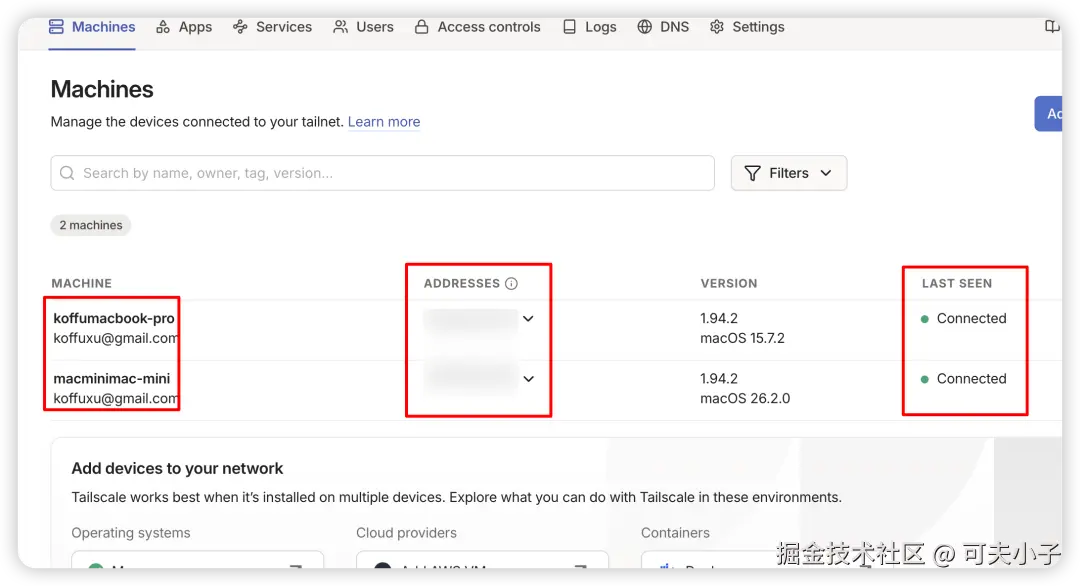The width and height of the screenshot is (1080, 586).
Task: Click the Settings gear icon
Action: (x=717, y=27)
